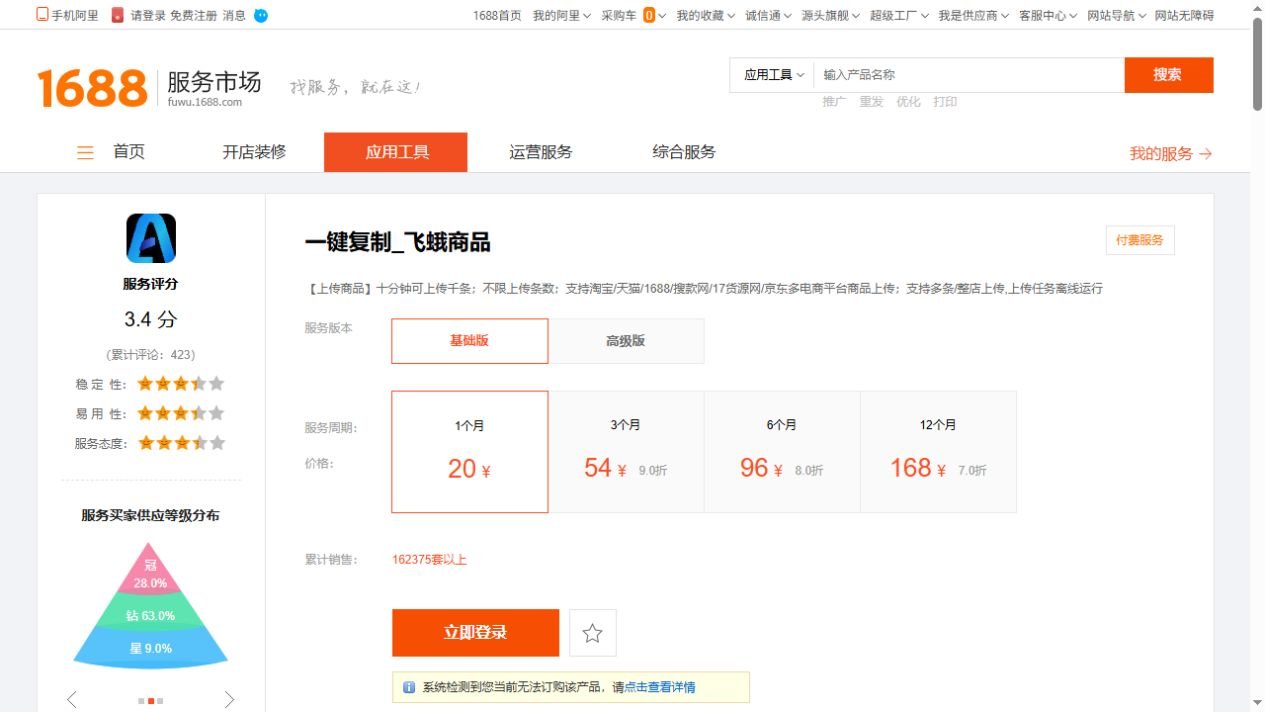Click the 飞蛾 app logo thumbnail

point(151,238)
